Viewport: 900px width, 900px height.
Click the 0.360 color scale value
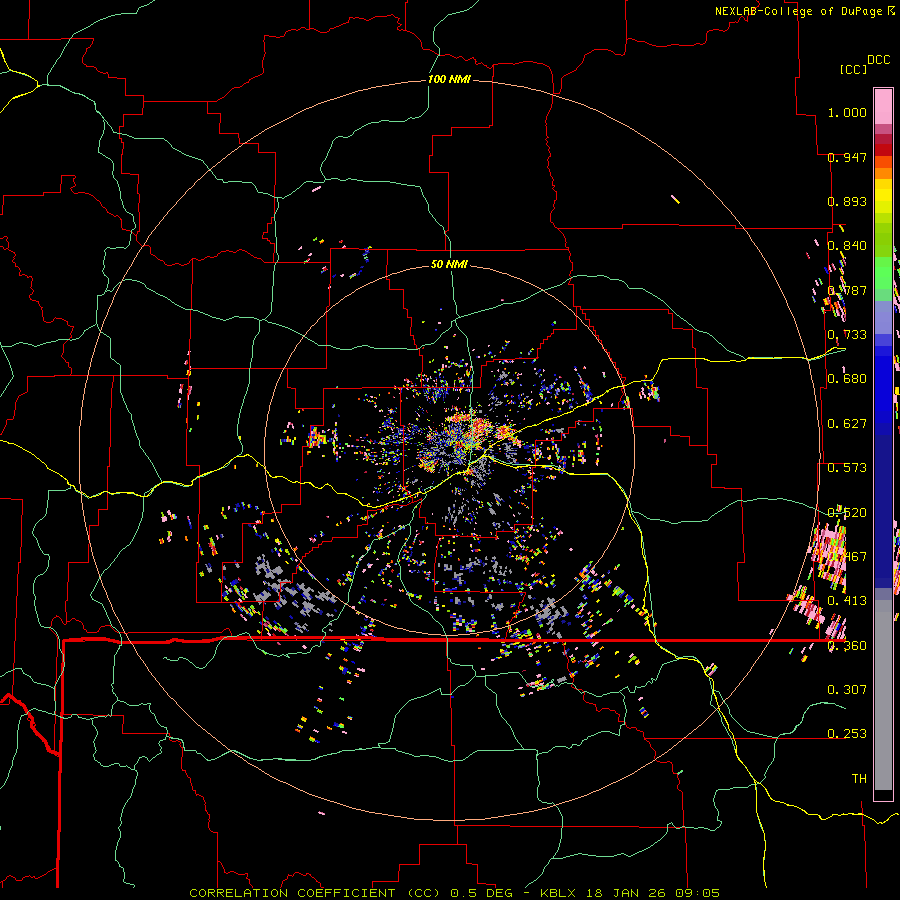point(847,646)
